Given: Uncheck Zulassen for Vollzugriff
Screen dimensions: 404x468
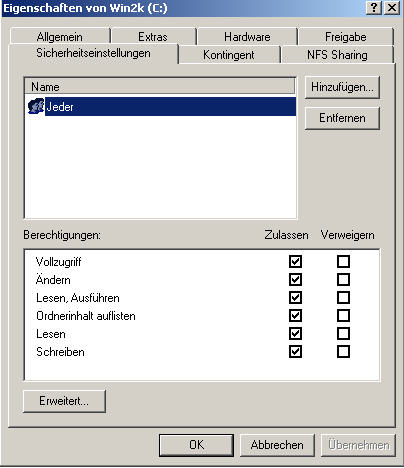Looking at the screenshot, I should 295,262.
